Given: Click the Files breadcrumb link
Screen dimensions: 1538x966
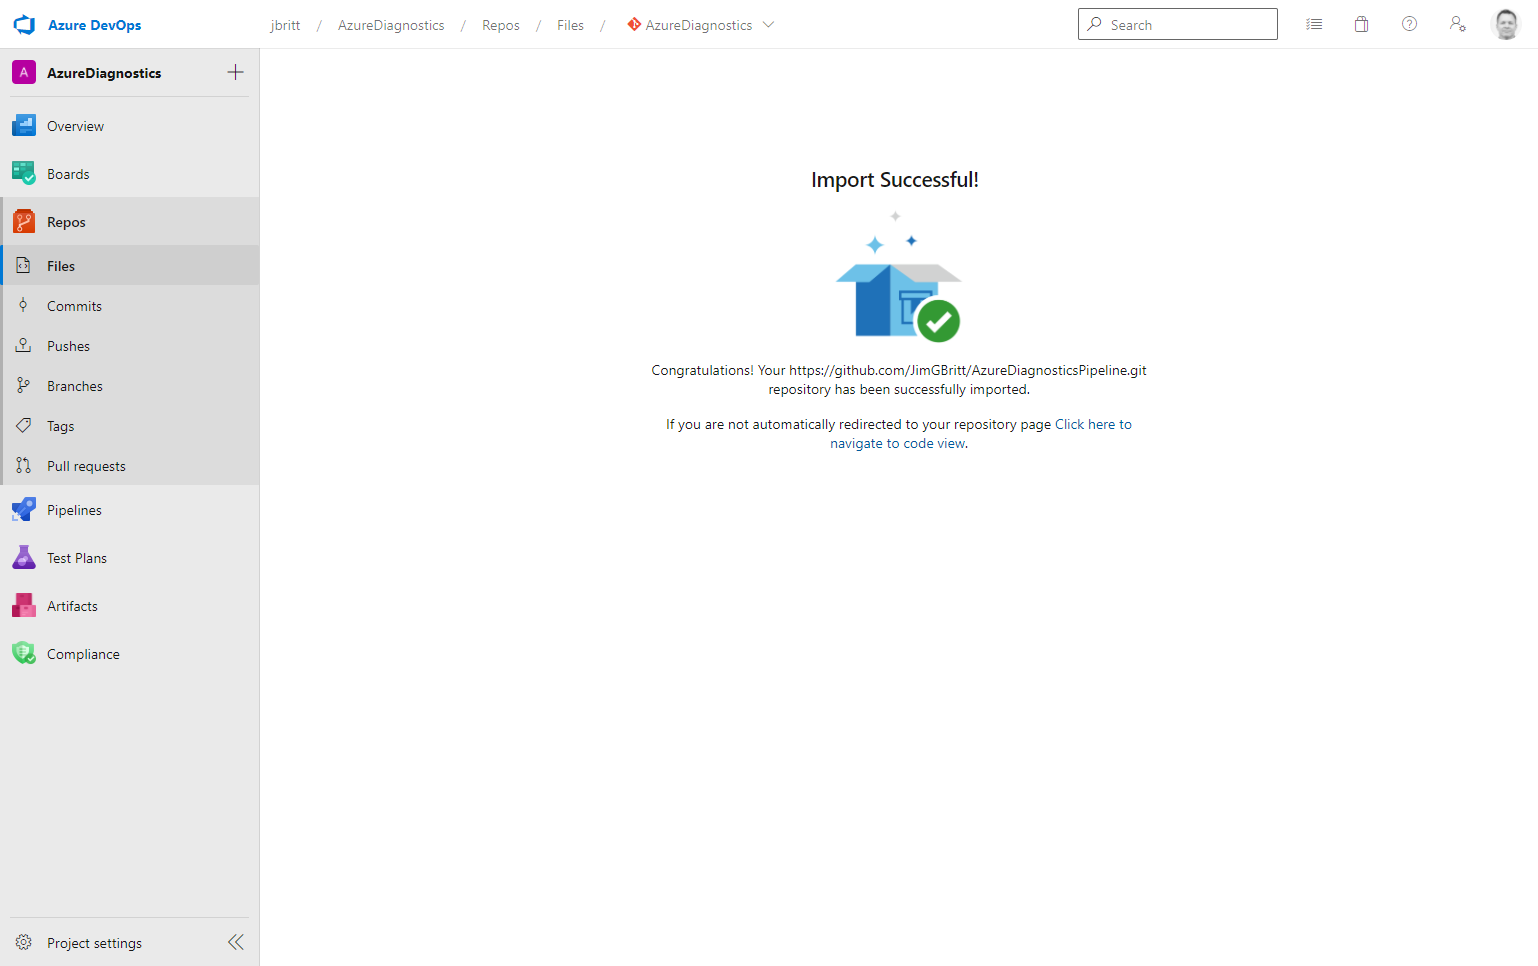Looking at the screenshot, I should click(x=570, y=25).
